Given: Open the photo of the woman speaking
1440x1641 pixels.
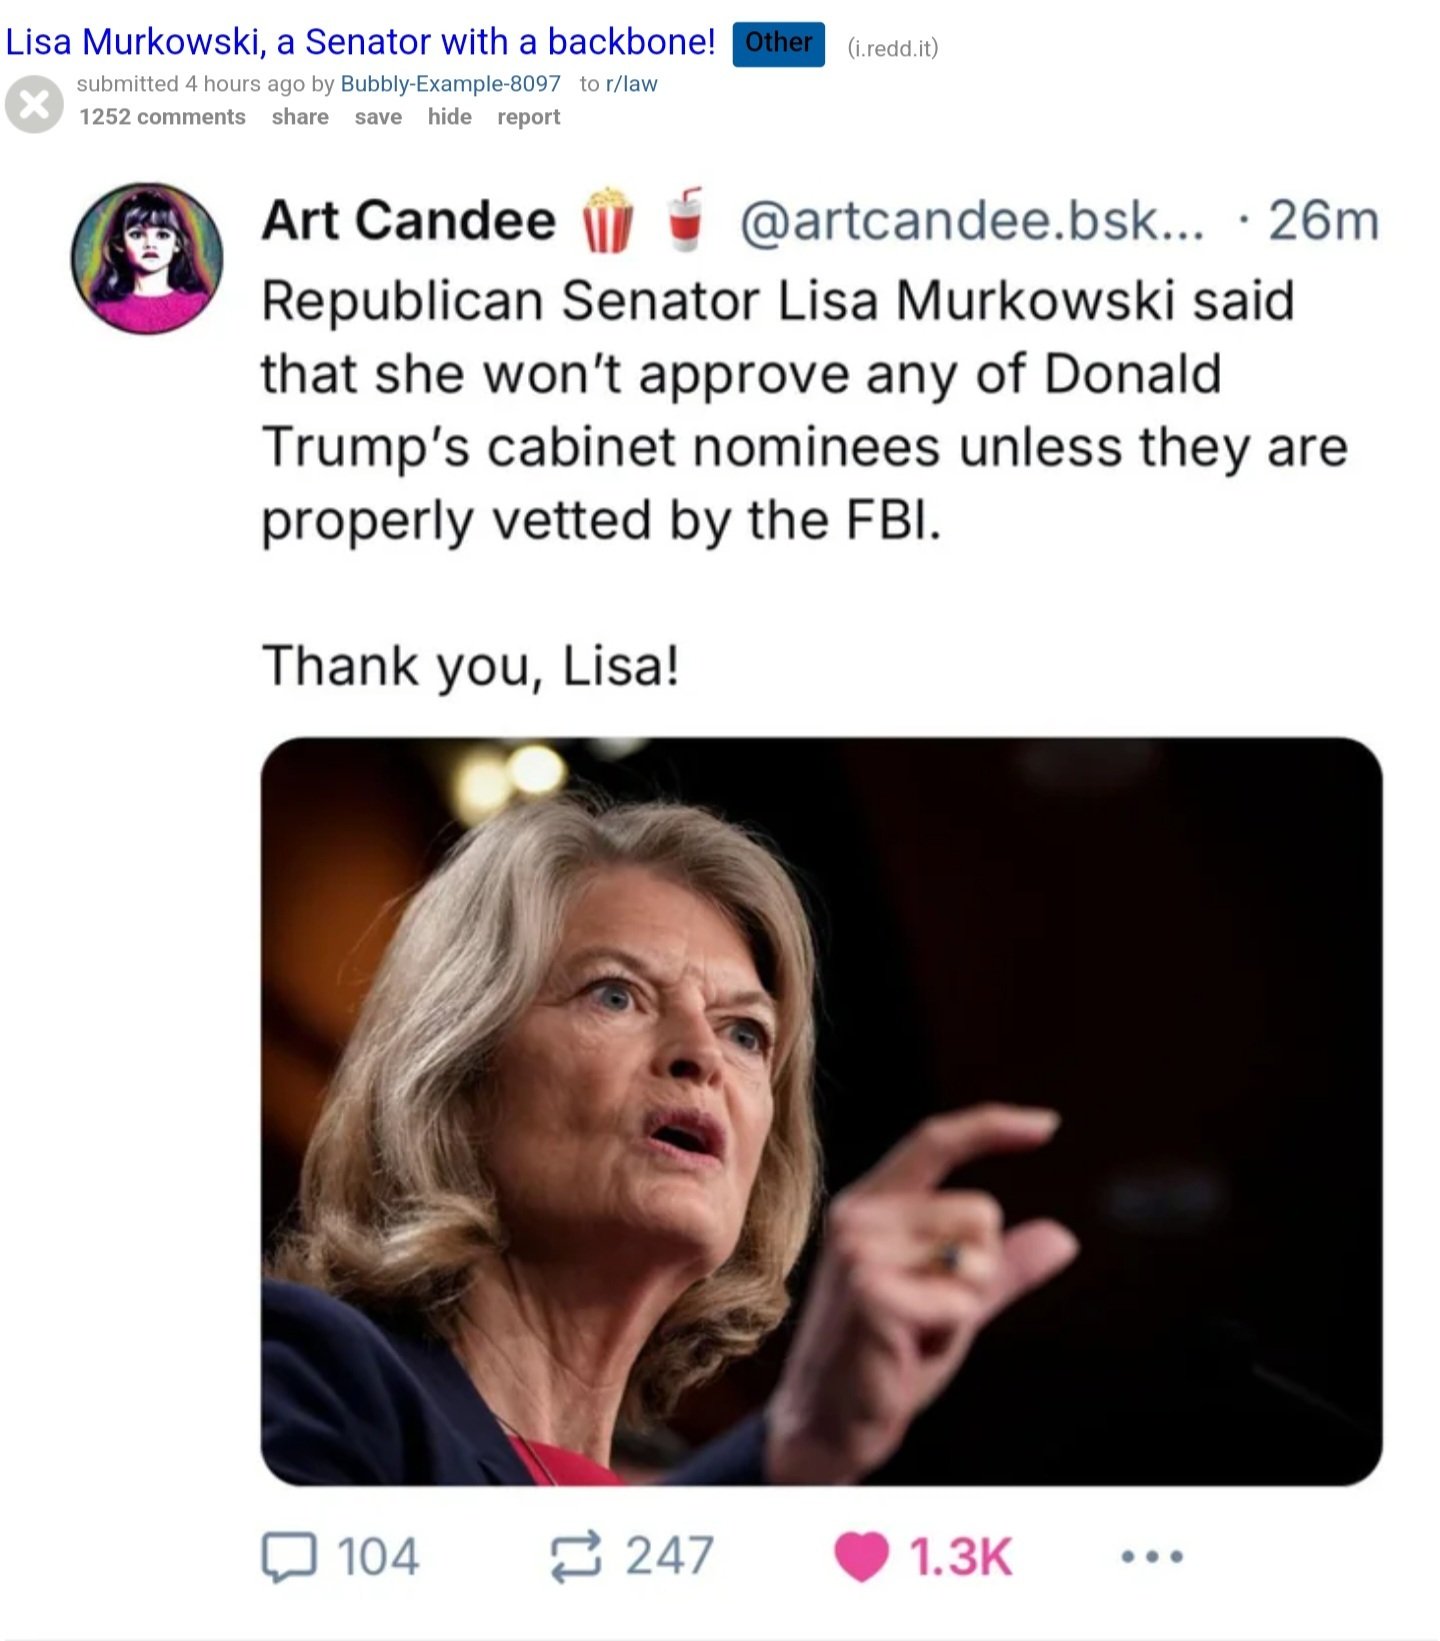Looking at the screenshot, I should point(821,1110).
